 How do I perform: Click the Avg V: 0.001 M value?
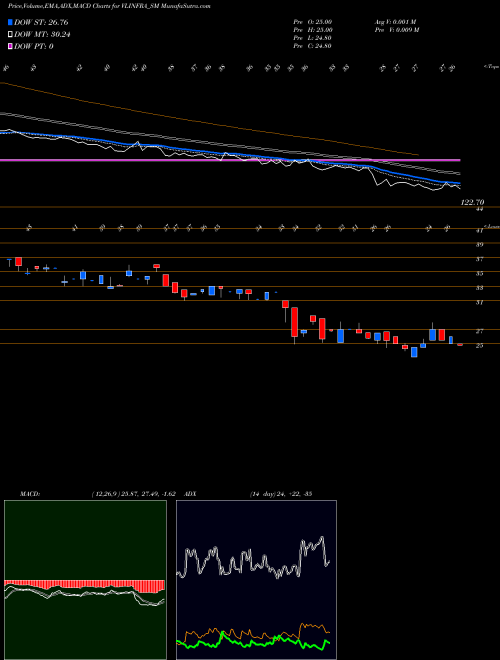point(395,22)
